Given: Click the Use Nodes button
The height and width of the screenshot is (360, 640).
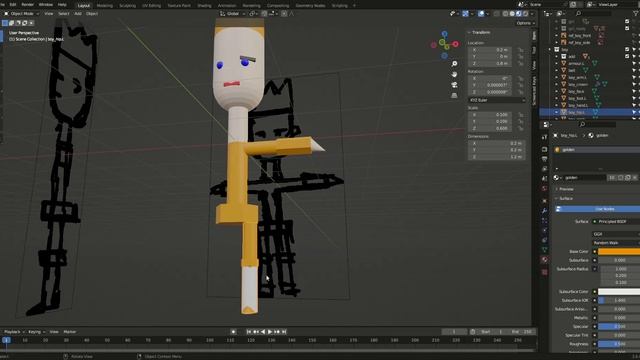Looking at the screenshot, I should click(598, 209).
